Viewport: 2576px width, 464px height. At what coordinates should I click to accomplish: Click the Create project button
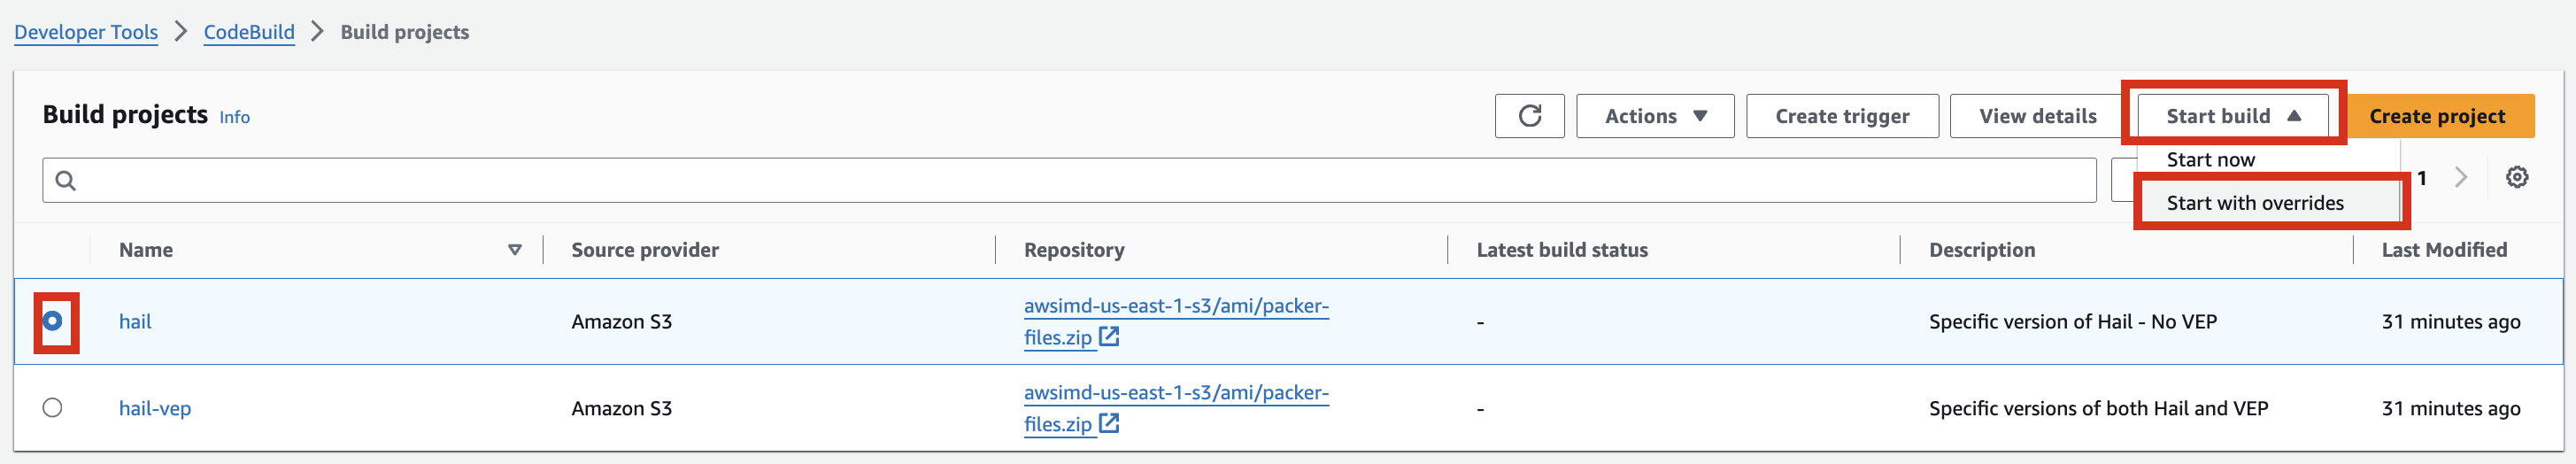[x=2436, y=116]
